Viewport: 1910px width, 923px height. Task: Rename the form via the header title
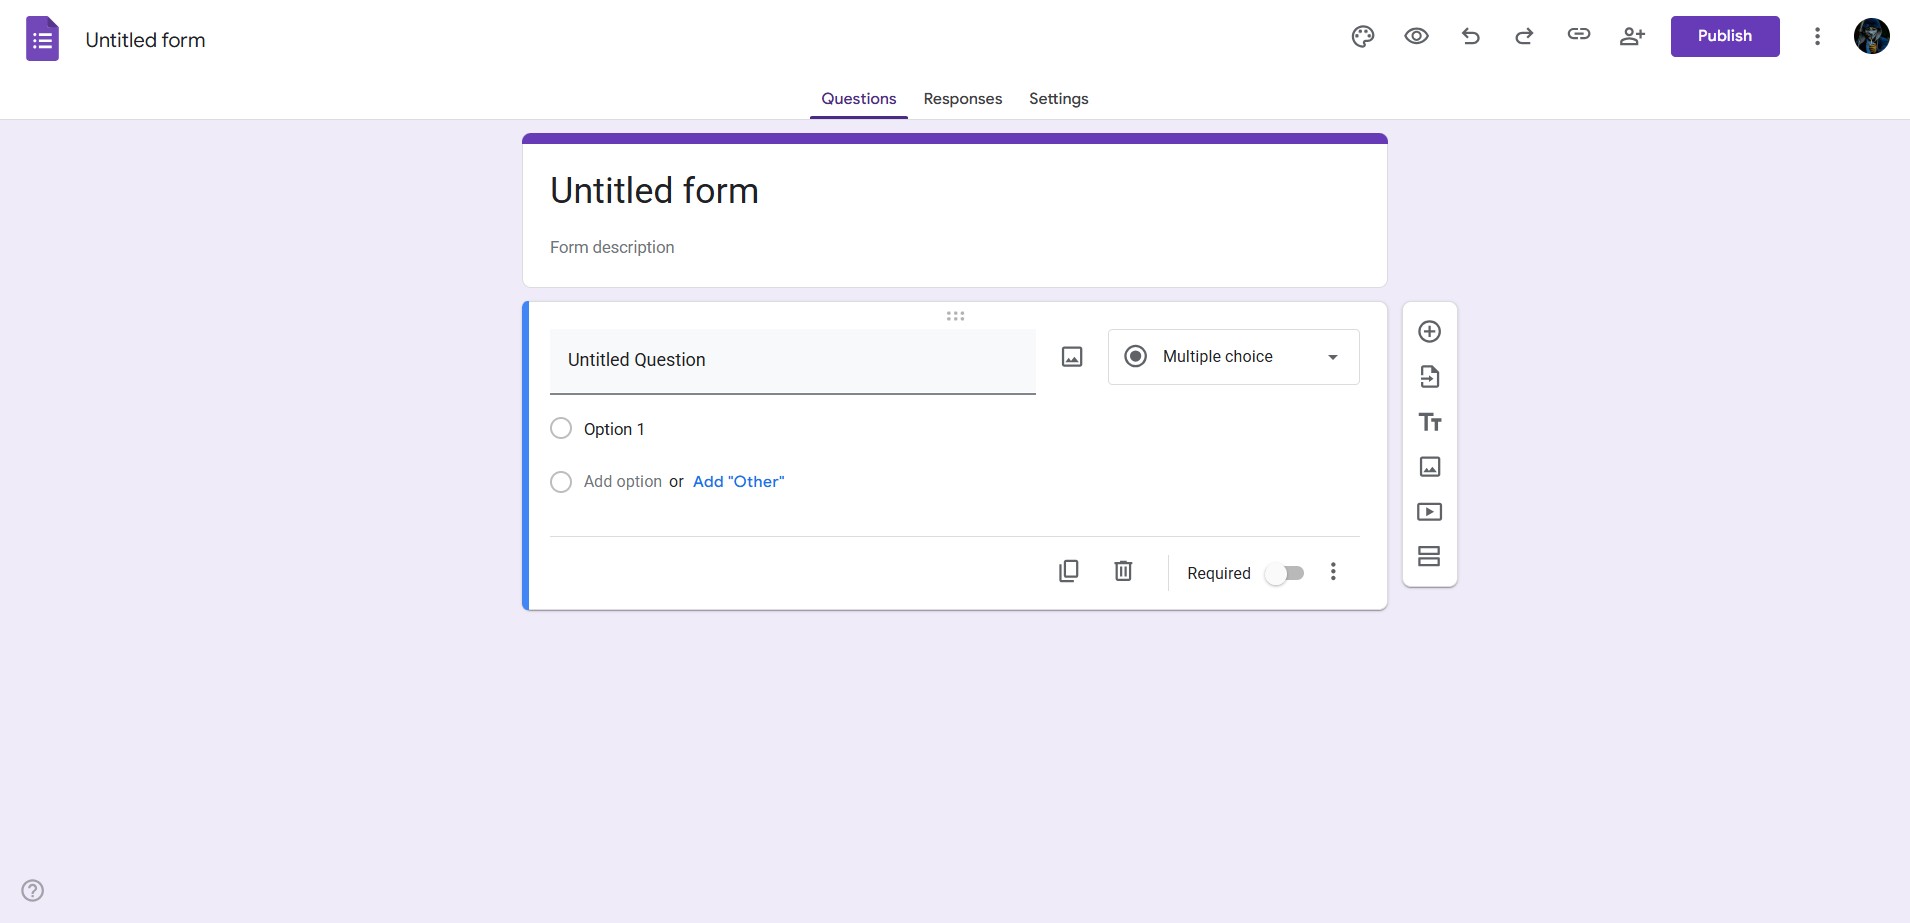pos(145,40)
